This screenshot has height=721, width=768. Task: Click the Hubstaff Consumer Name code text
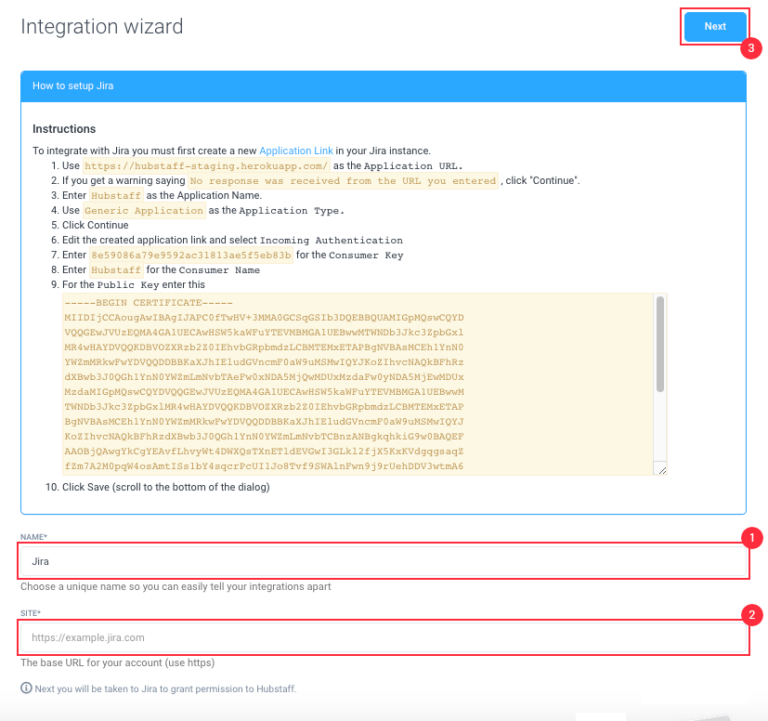[x=116, y=270]
